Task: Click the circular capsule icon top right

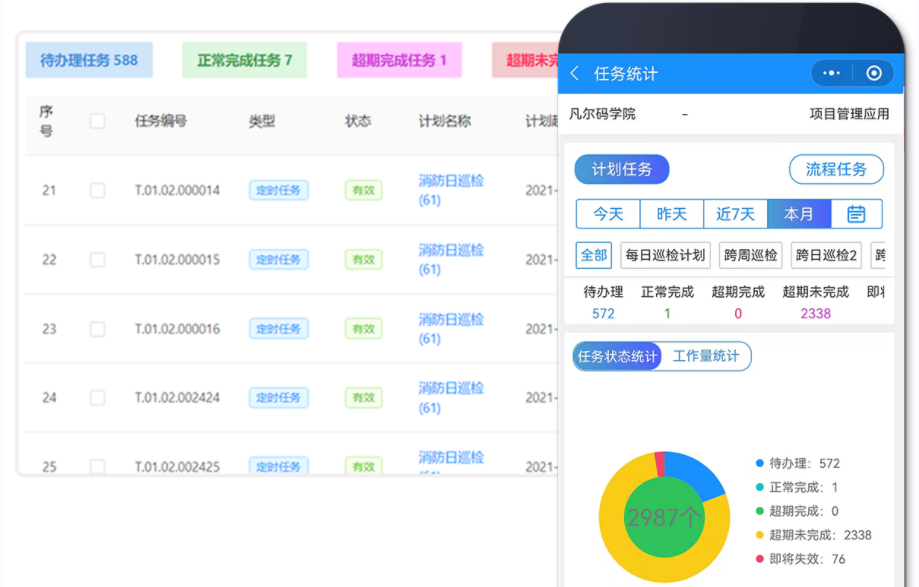Action: pos(874,73)
